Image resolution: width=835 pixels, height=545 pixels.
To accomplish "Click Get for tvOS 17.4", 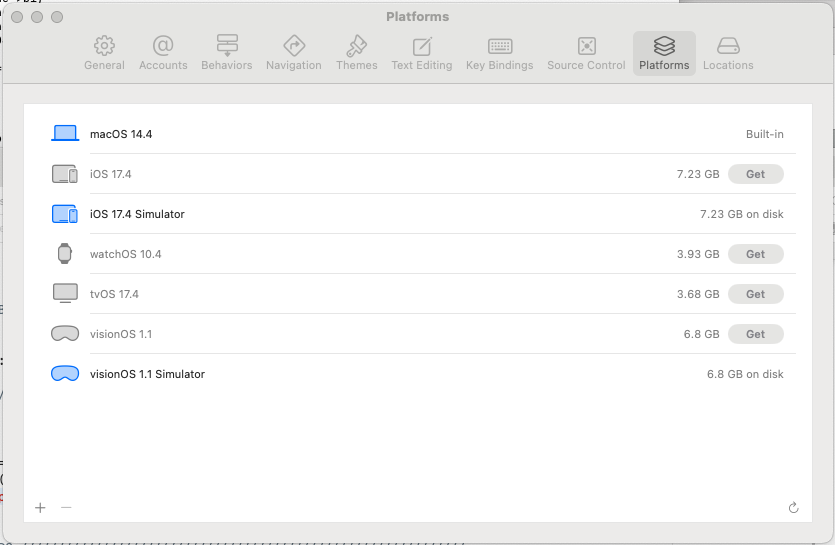I will tap(755, 294).
